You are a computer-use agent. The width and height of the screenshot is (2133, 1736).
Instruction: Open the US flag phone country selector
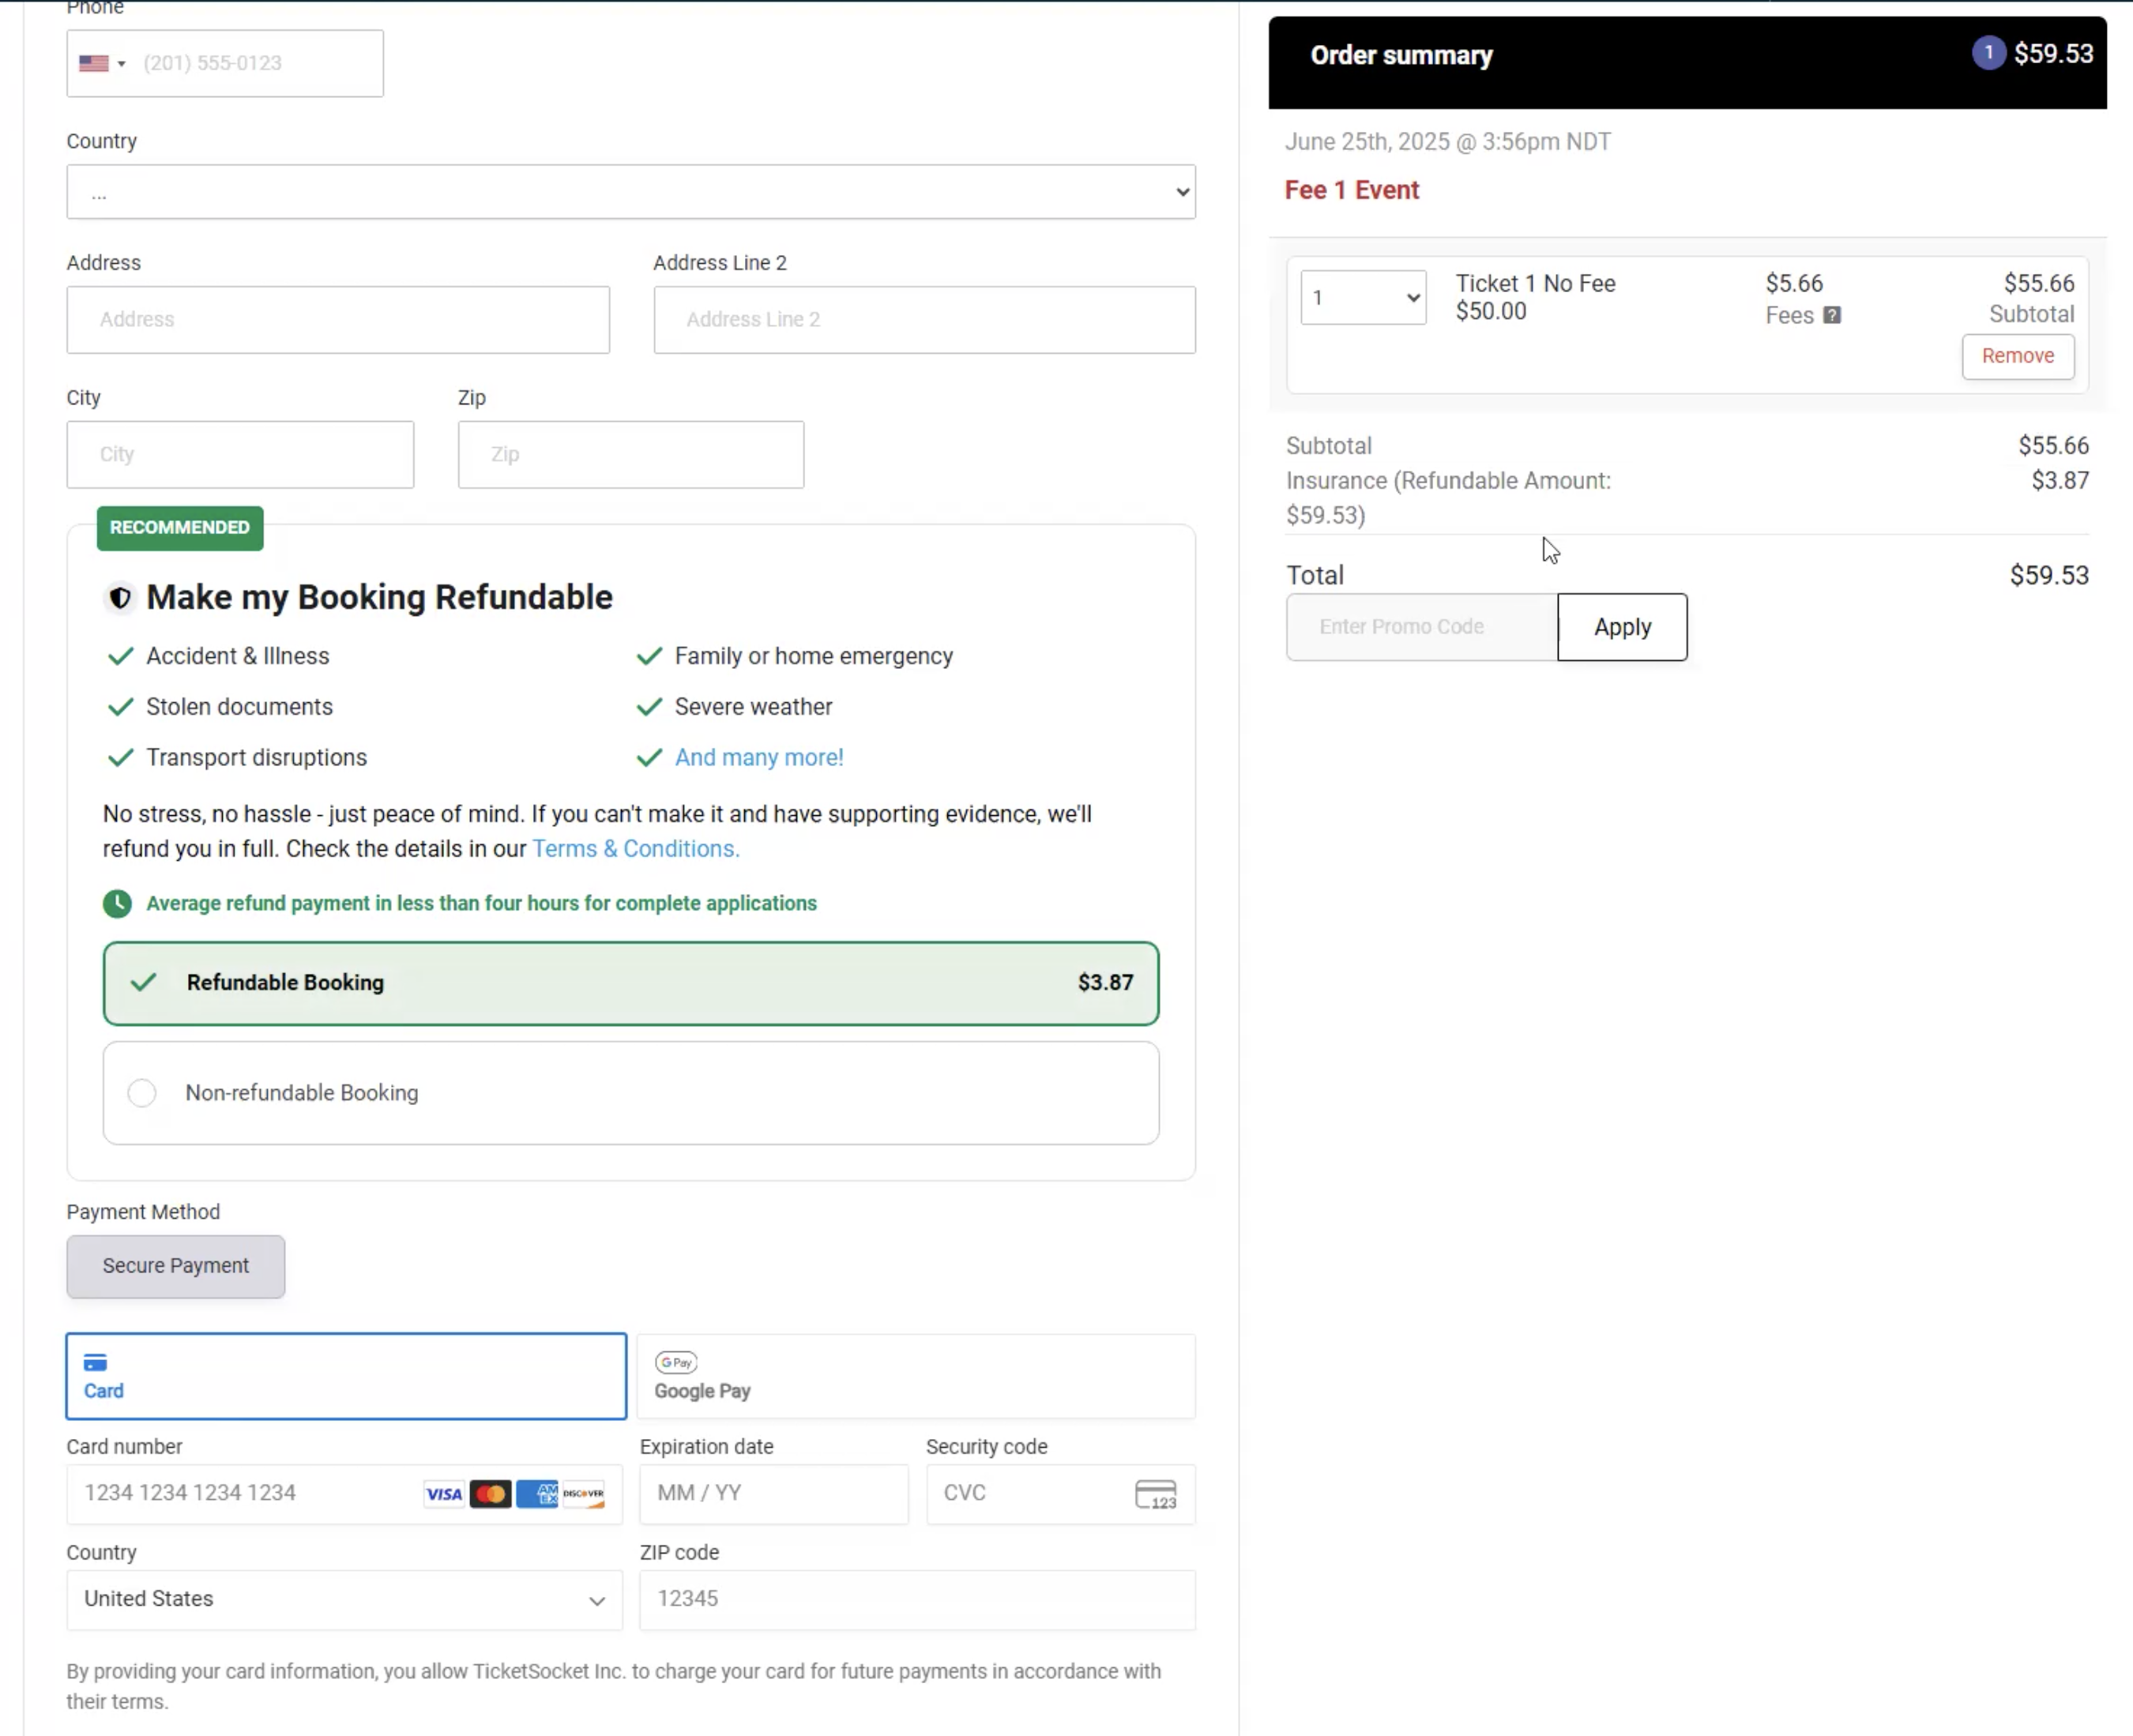pos(102,63)
